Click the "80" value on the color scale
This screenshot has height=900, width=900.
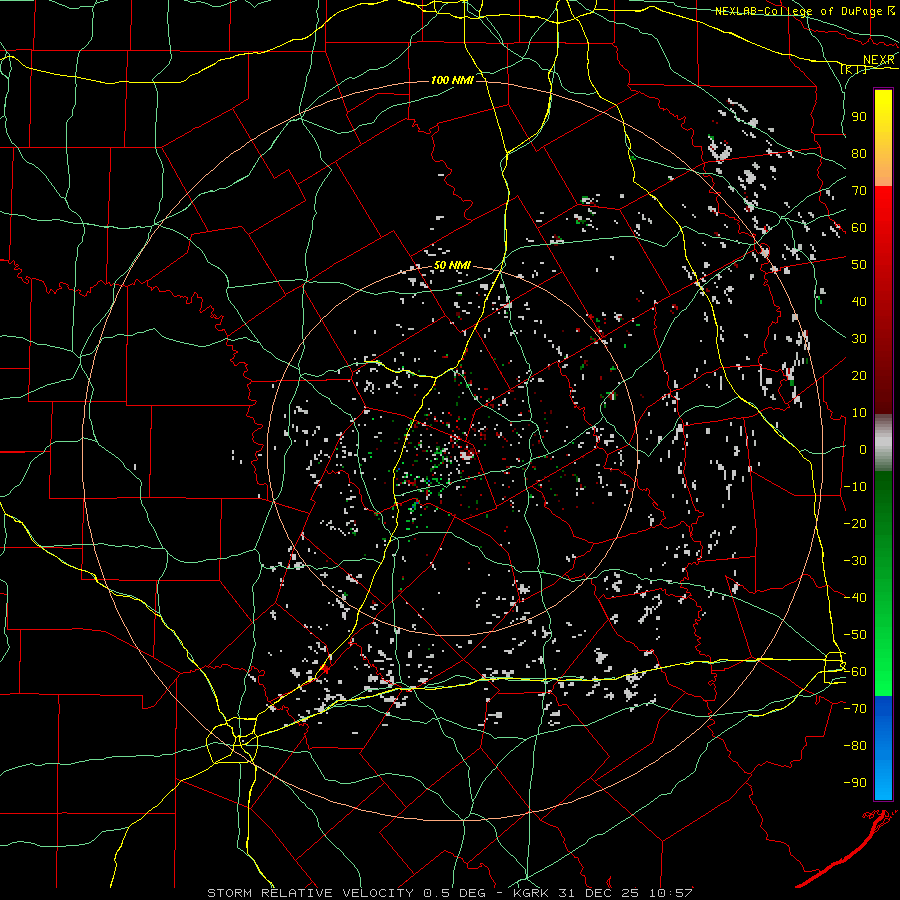(859, 153)
